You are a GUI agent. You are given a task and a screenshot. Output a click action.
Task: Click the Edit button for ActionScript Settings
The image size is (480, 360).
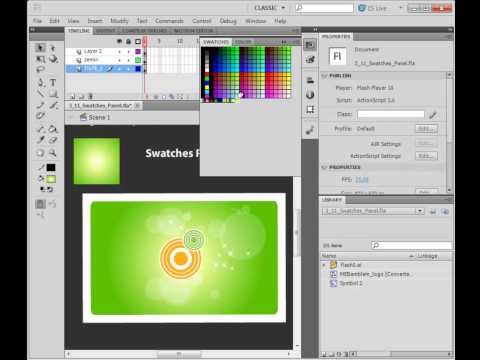[x=426, y=156]
